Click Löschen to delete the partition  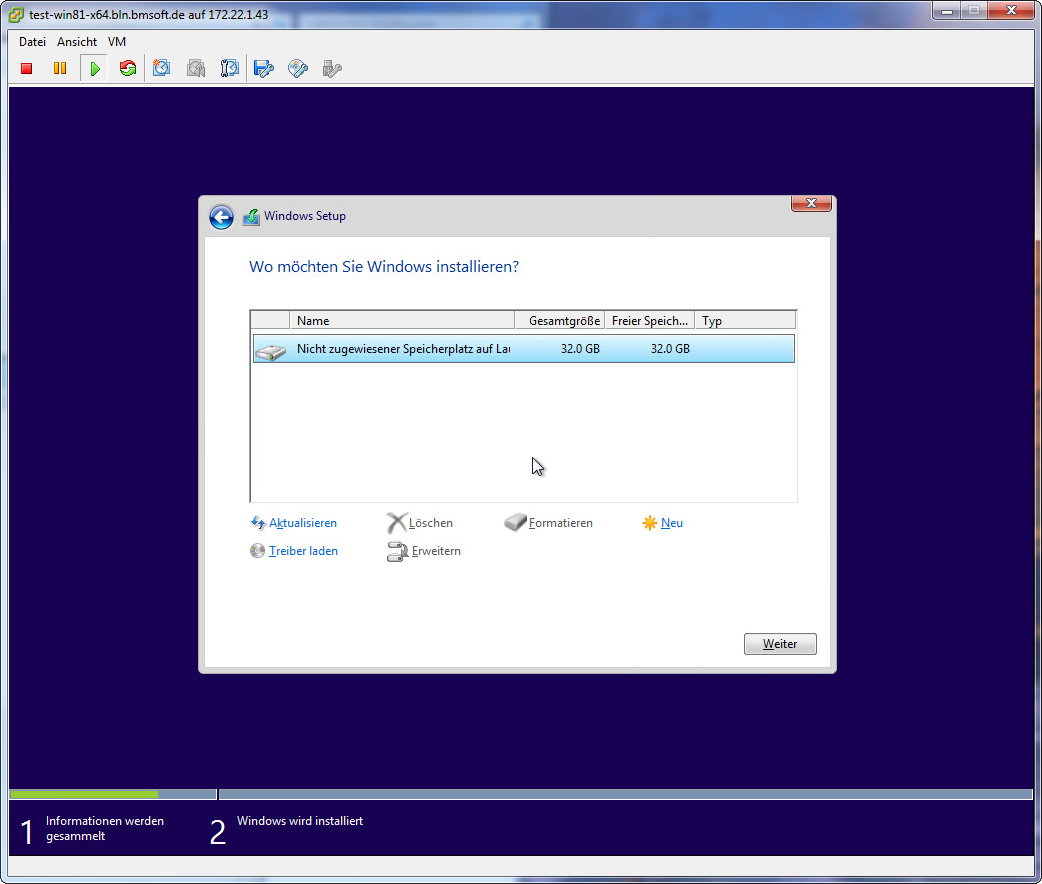431,523
